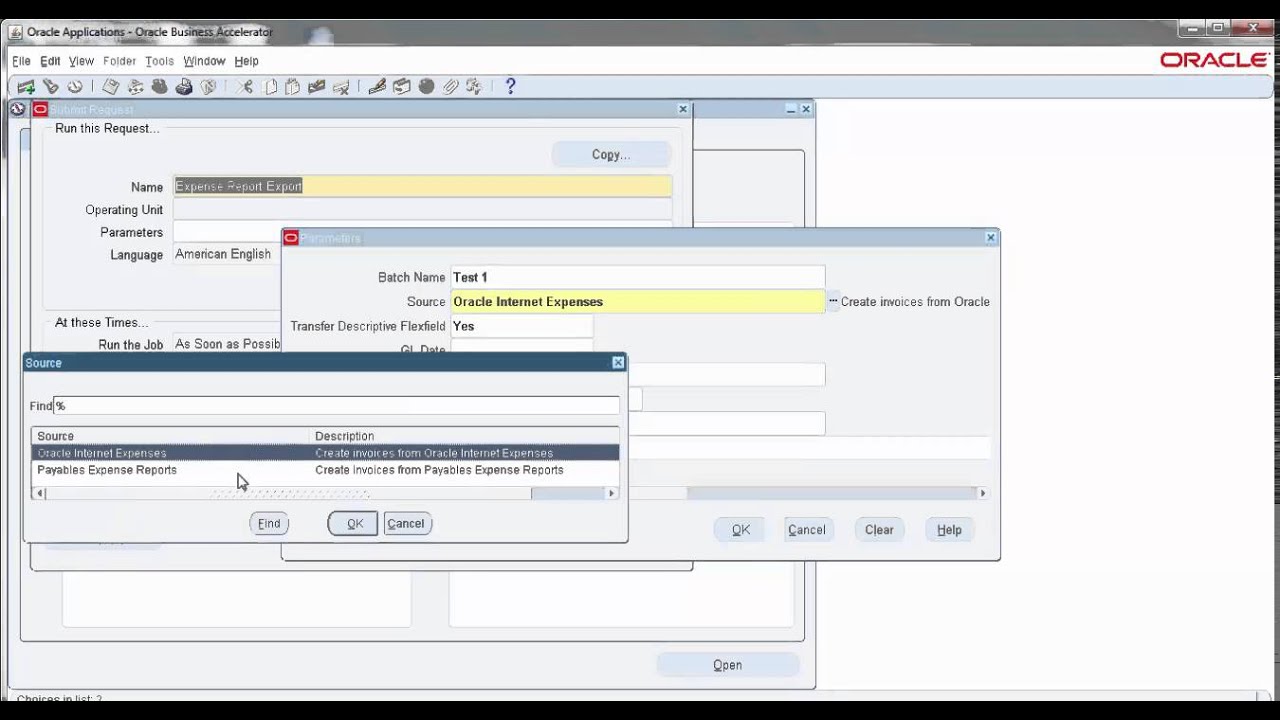Image resolution: width=1280 pixels, height=720 pixels.
Task: Click the Folder Tools toolbar icon
Action: pyautogui.click(x=474, y=87)
